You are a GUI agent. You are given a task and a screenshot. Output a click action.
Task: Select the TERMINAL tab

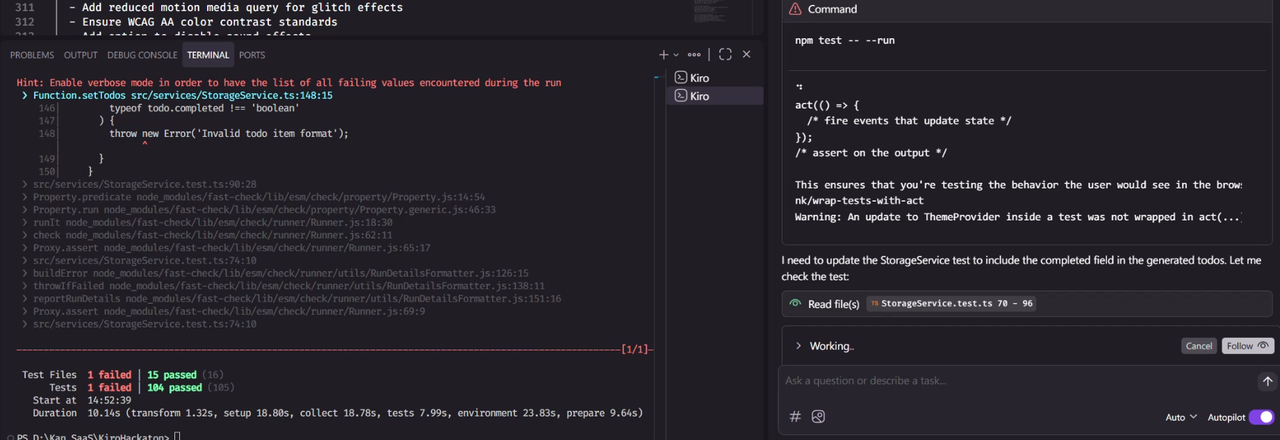click(208, 55)
